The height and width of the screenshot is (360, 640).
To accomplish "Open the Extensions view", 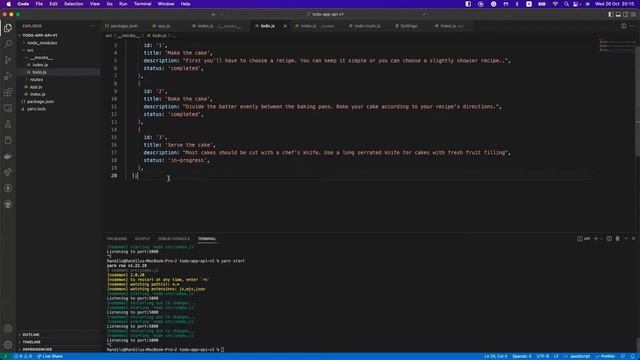I will tap(8, 92).
